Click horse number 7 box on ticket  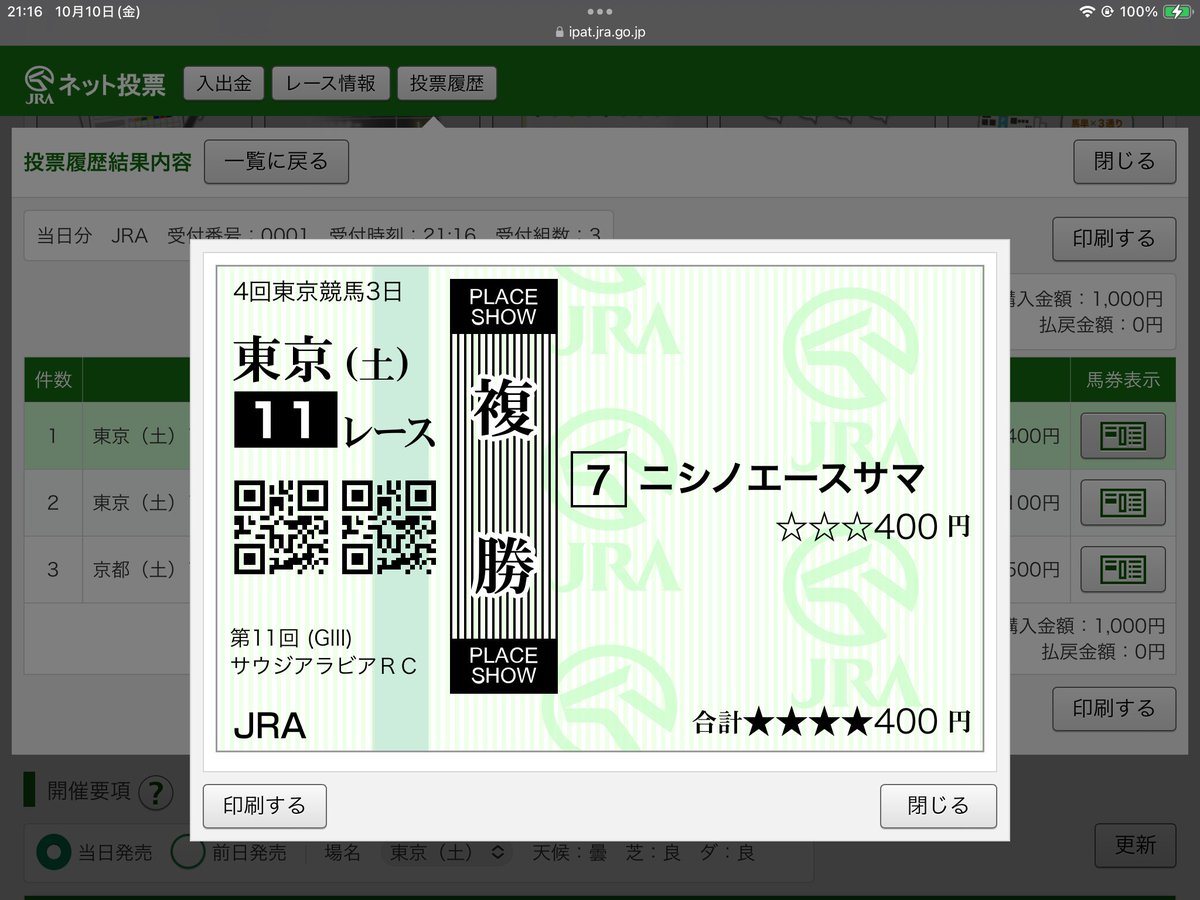pyautogui.click(x=598, y=480)
